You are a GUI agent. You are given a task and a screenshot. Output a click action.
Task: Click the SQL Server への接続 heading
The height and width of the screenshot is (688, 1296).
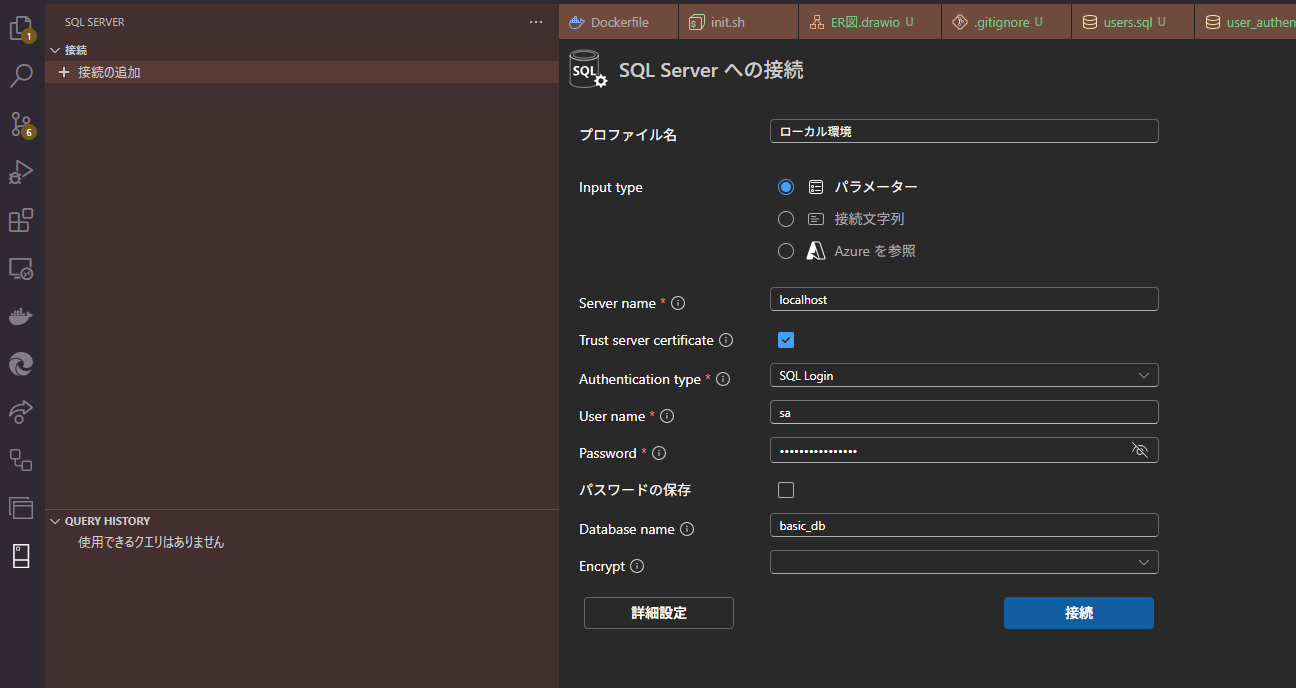pyautogui.click(x=711, y=70)
